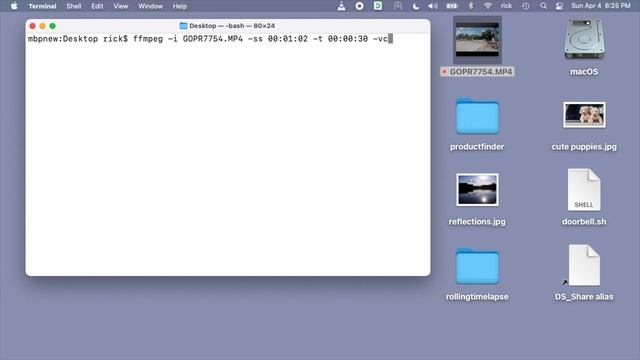Click the Terminal window title text
This screenshot has width=640, height=360.
click(x=232, y=26)
